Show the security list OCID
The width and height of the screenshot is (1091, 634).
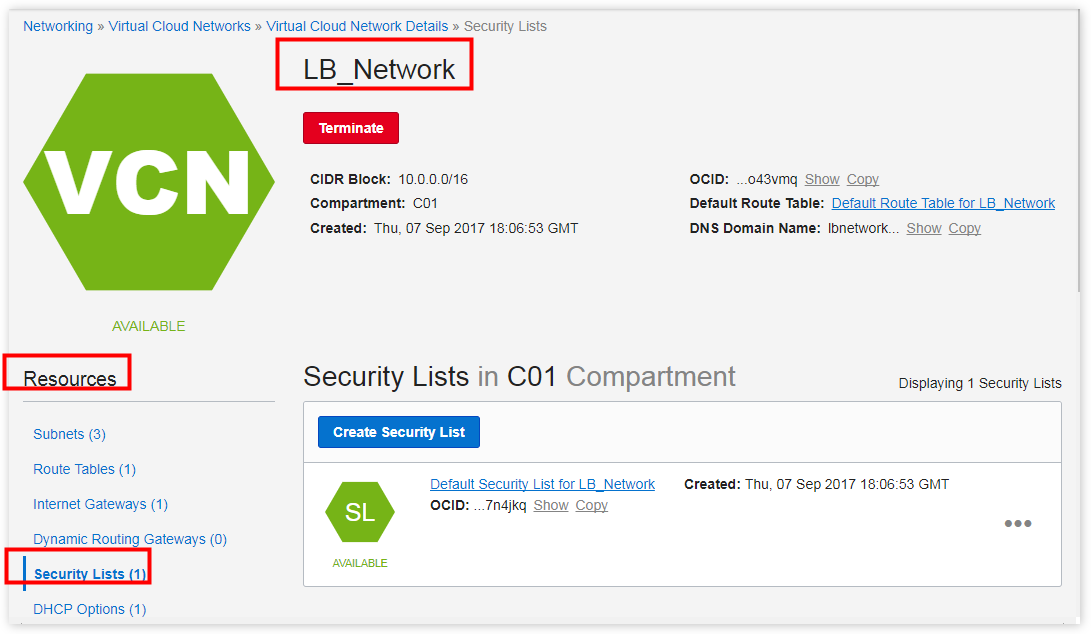pos(551,505)
